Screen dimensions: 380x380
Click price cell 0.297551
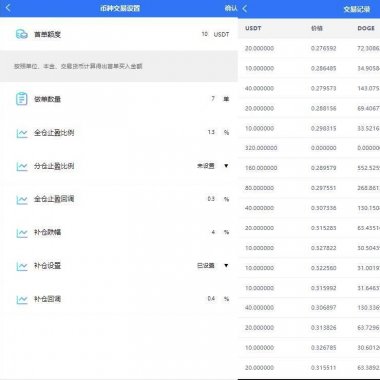(x=323, y=188)
